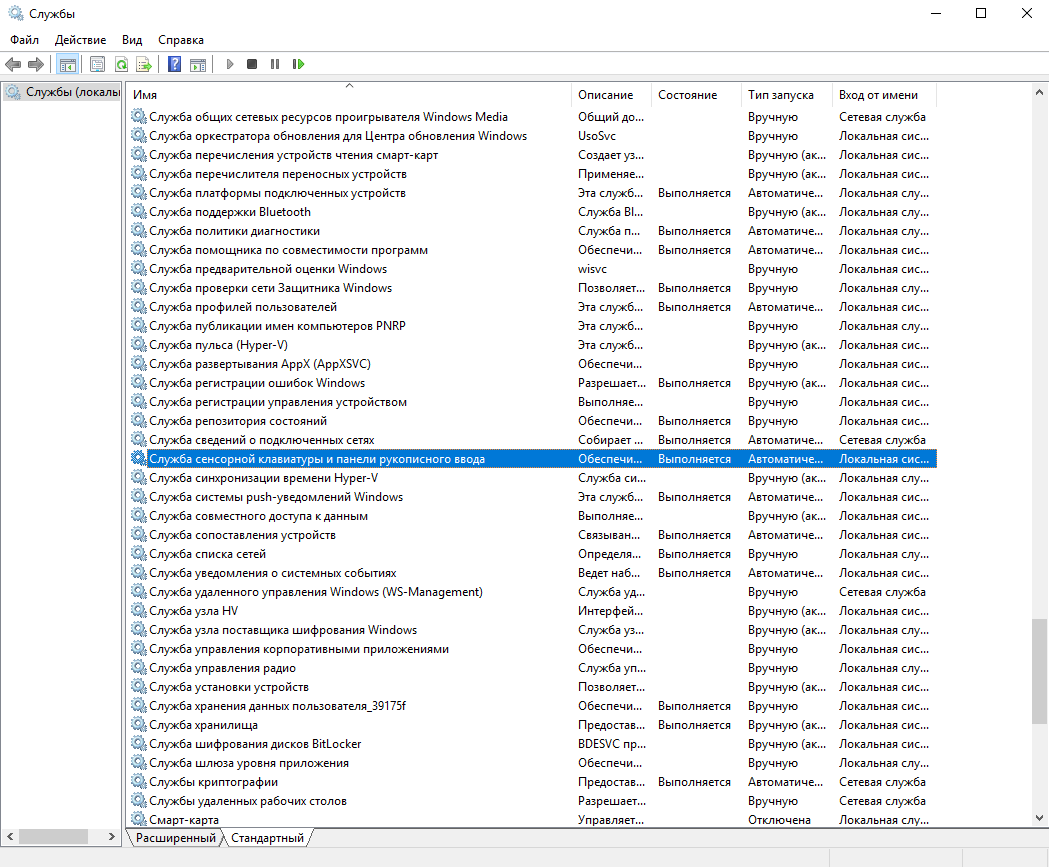The image size is (1049, 867).
Task: Restart the service with Restart icon
Action: (x=298, y=64)
